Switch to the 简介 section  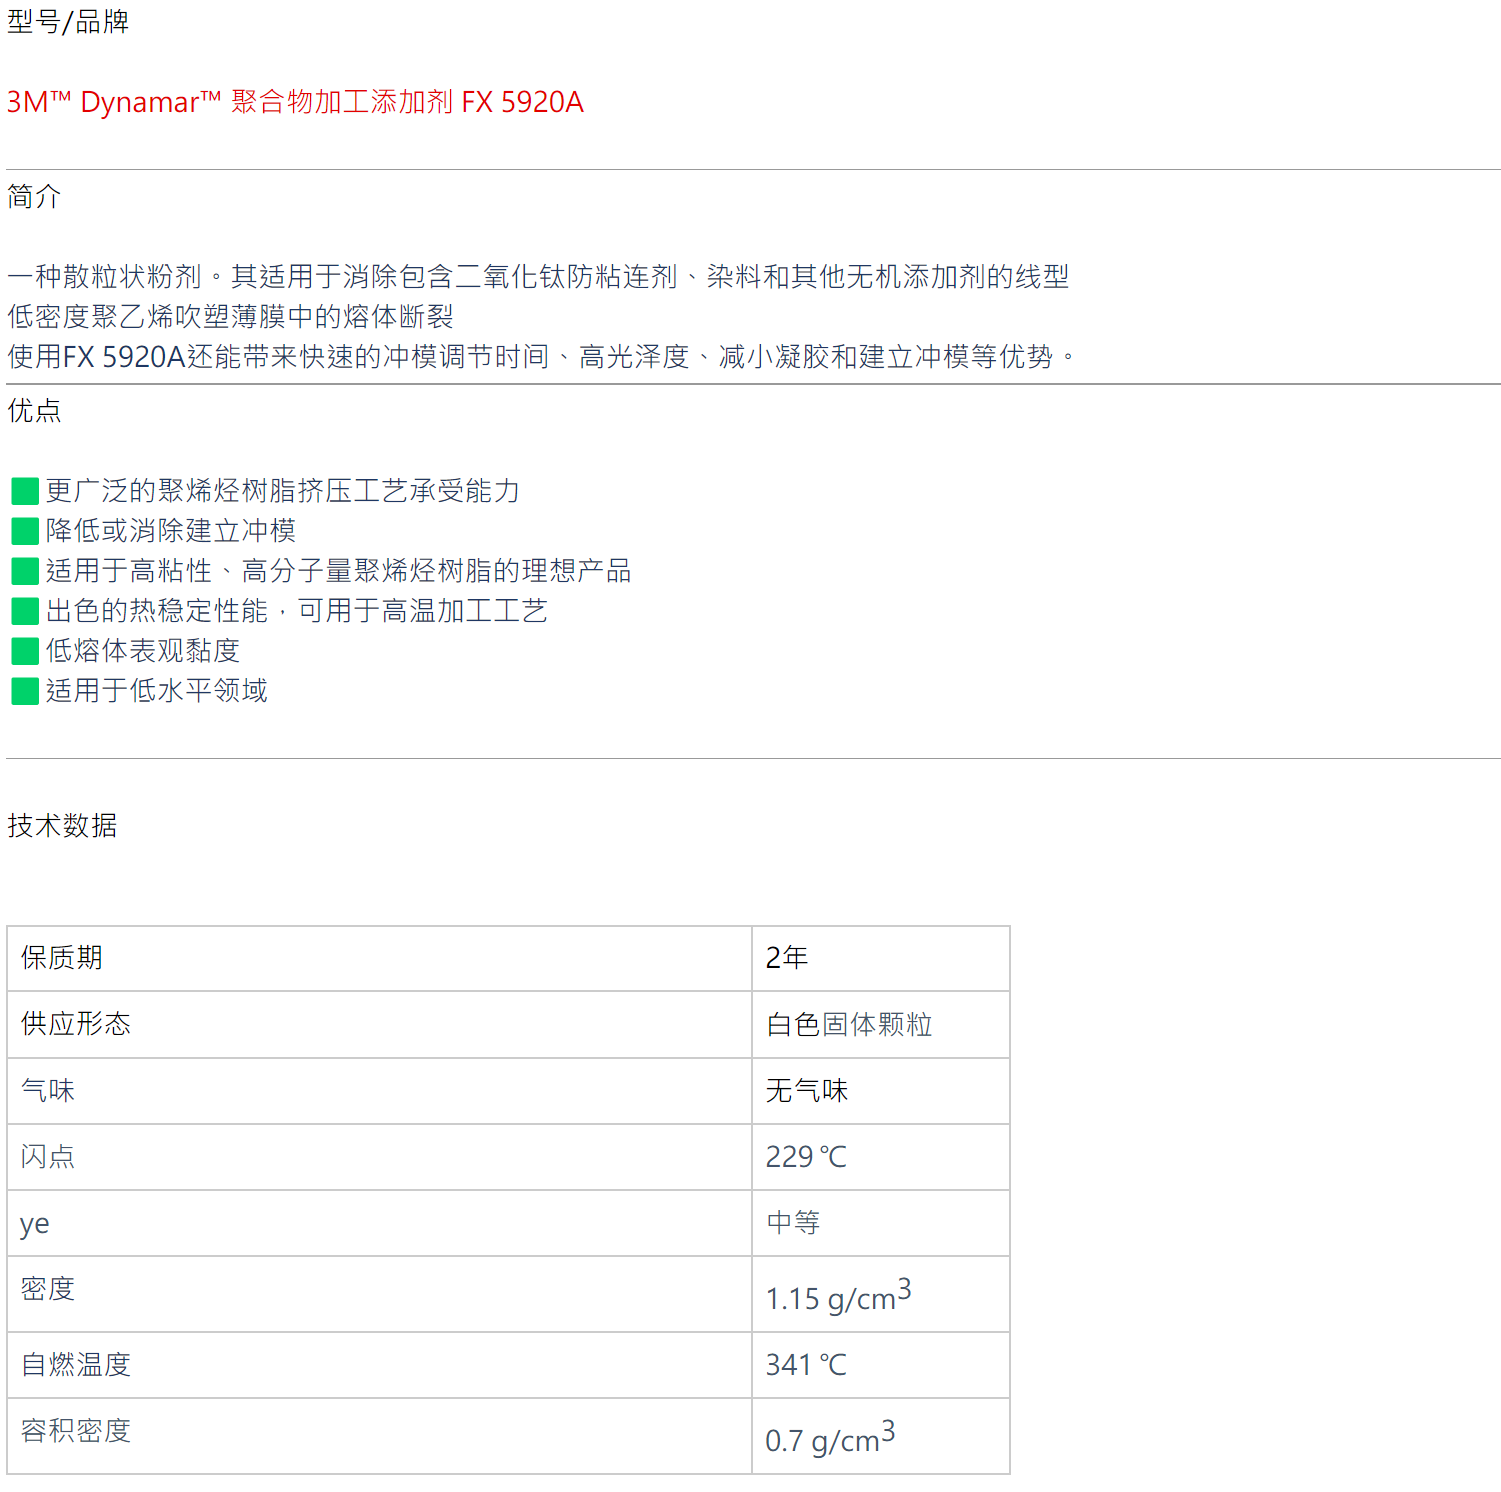[32, 197]
